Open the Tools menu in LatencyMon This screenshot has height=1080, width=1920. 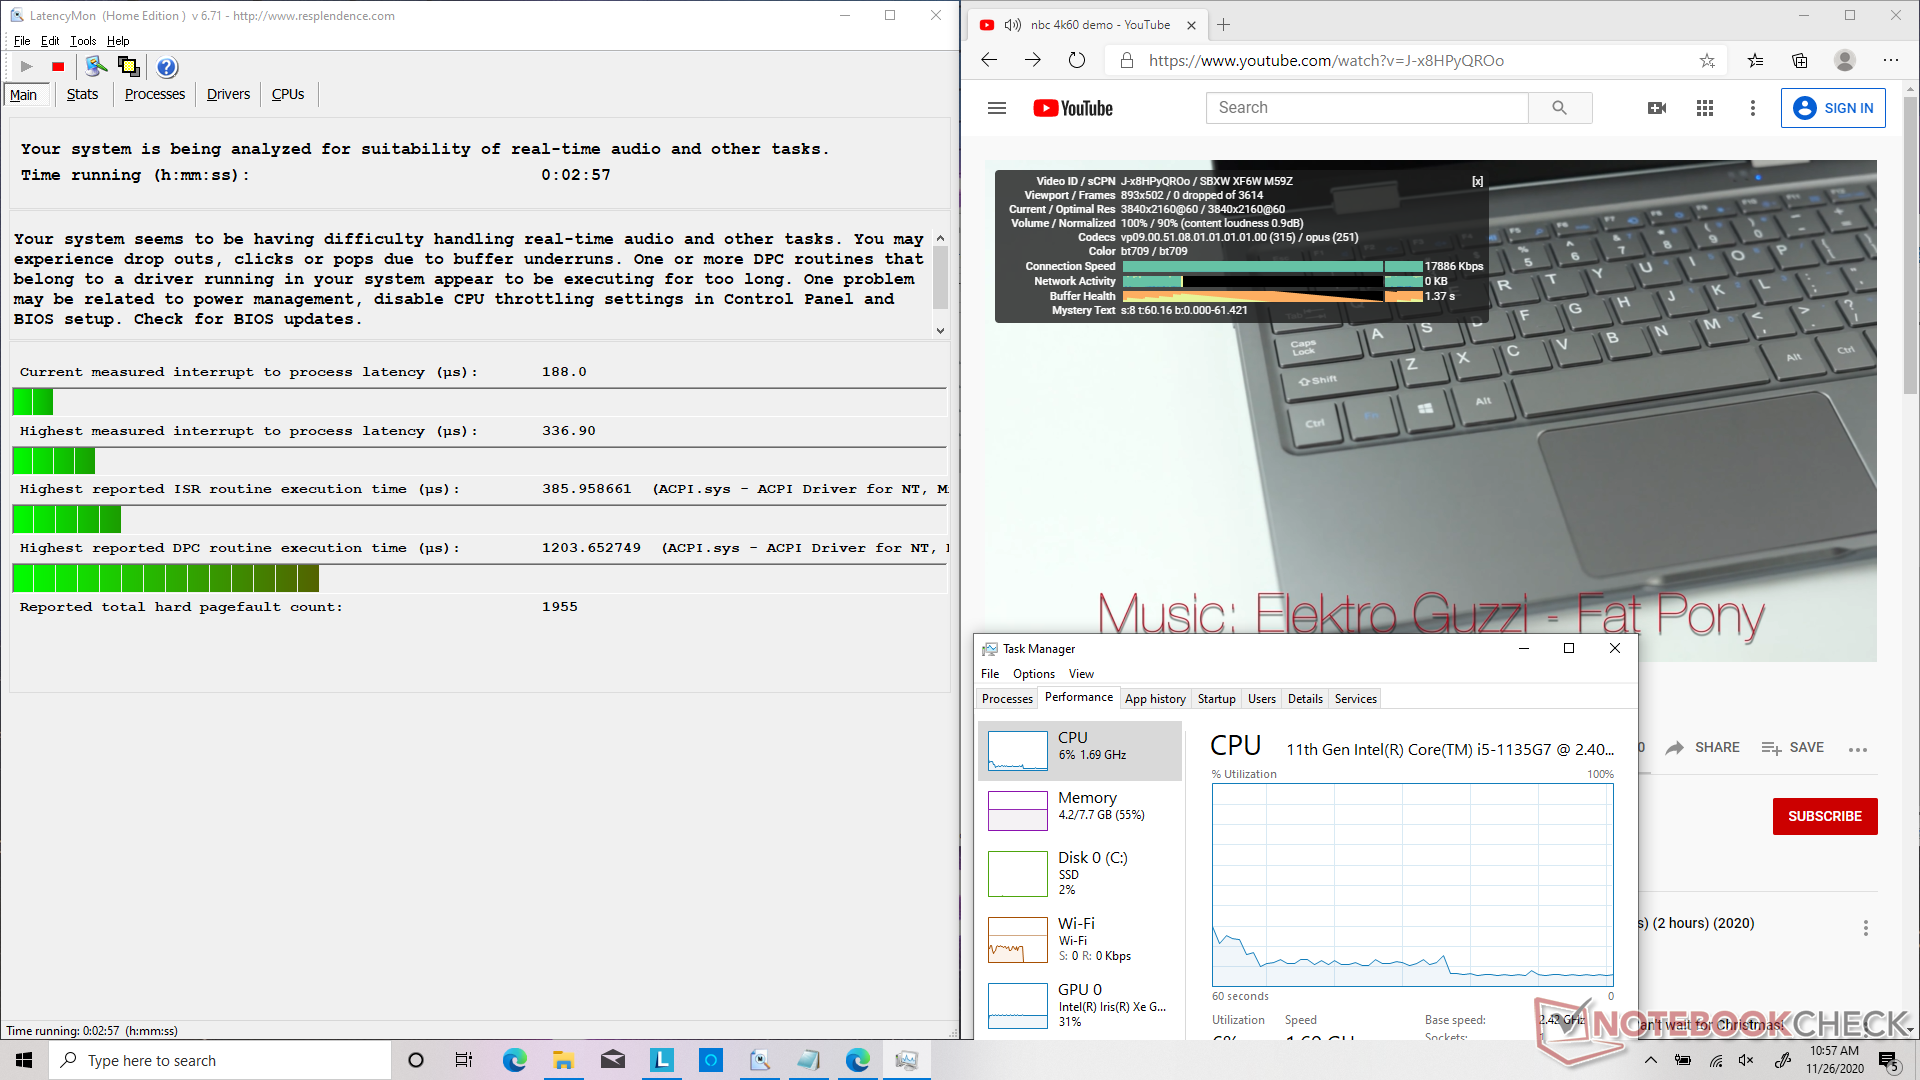[83, 41]
